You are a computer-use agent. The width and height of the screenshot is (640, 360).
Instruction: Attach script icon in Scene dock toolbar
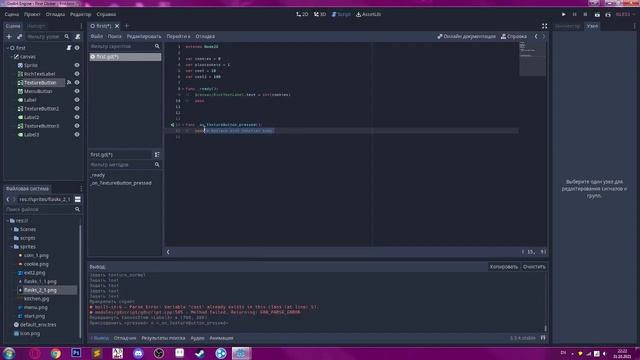pos(78,37)
